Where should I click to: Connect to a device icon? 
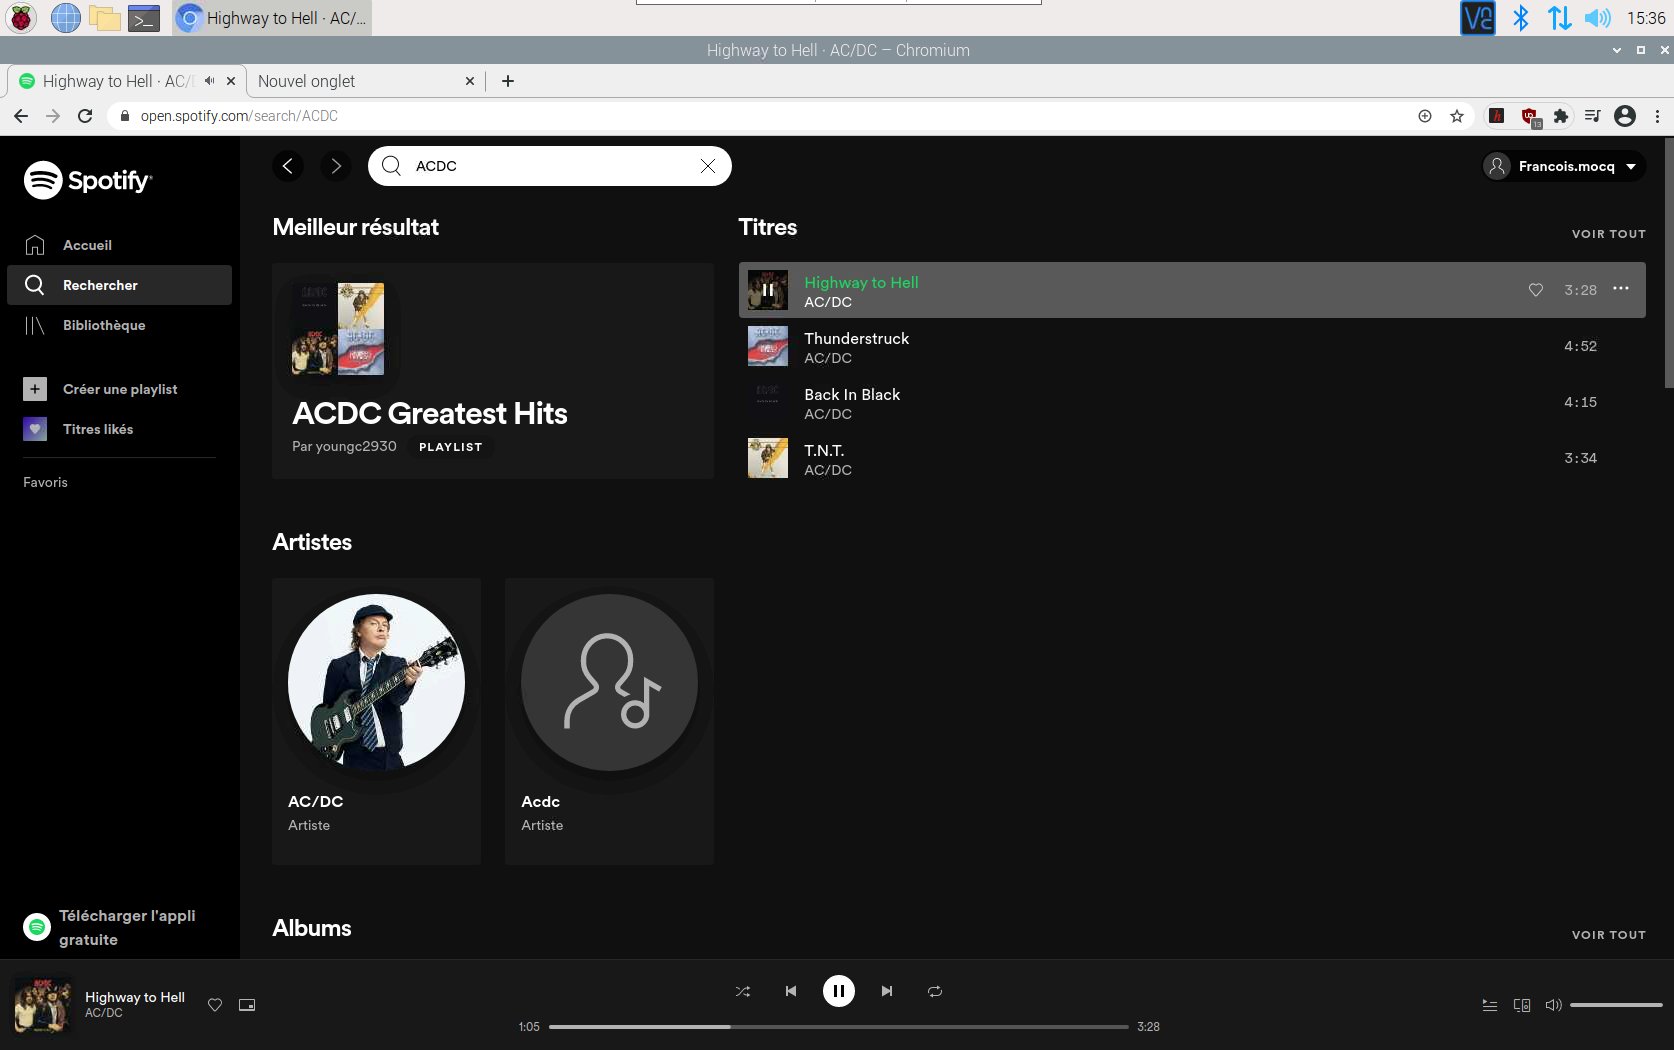click(1522, 1005)
